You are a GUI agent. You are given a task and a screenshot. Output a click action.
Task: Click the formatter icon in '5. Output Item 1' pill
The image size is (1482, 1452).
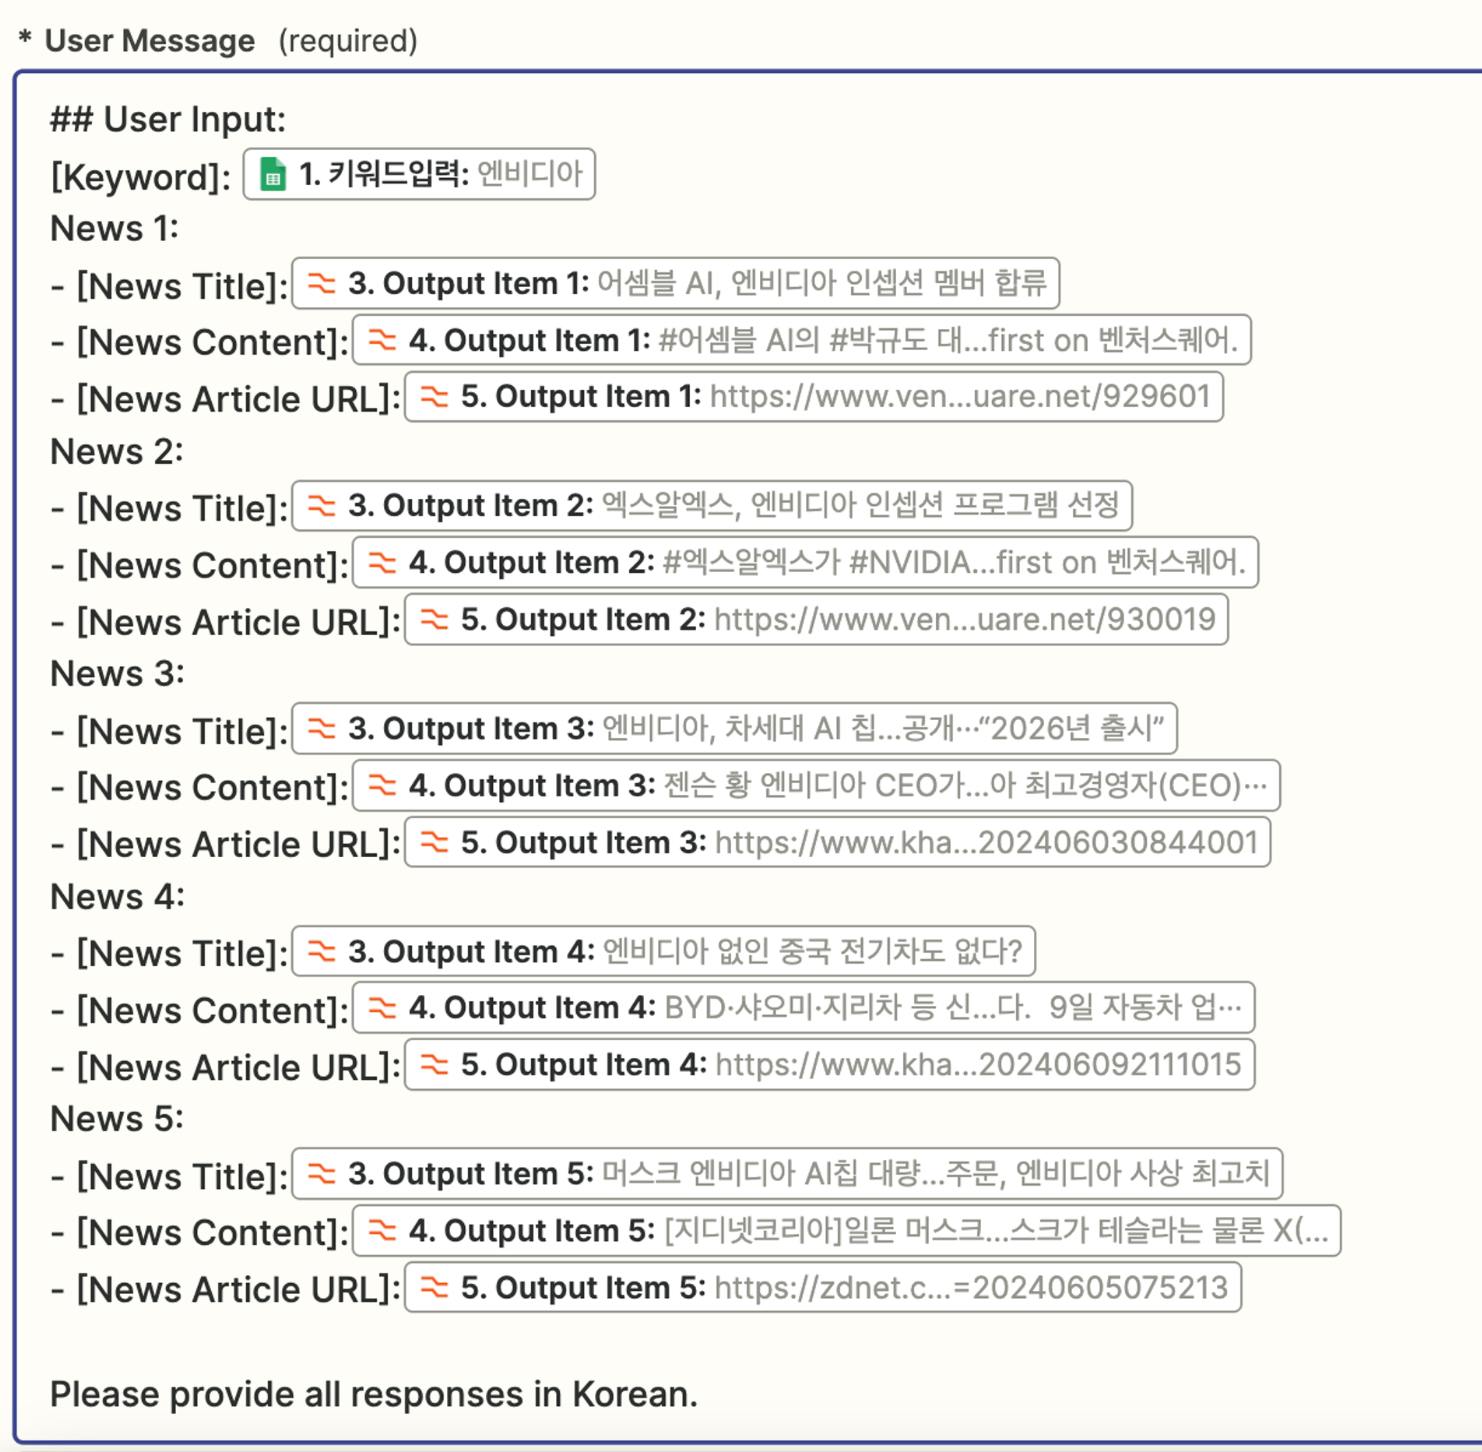point(434,396)
